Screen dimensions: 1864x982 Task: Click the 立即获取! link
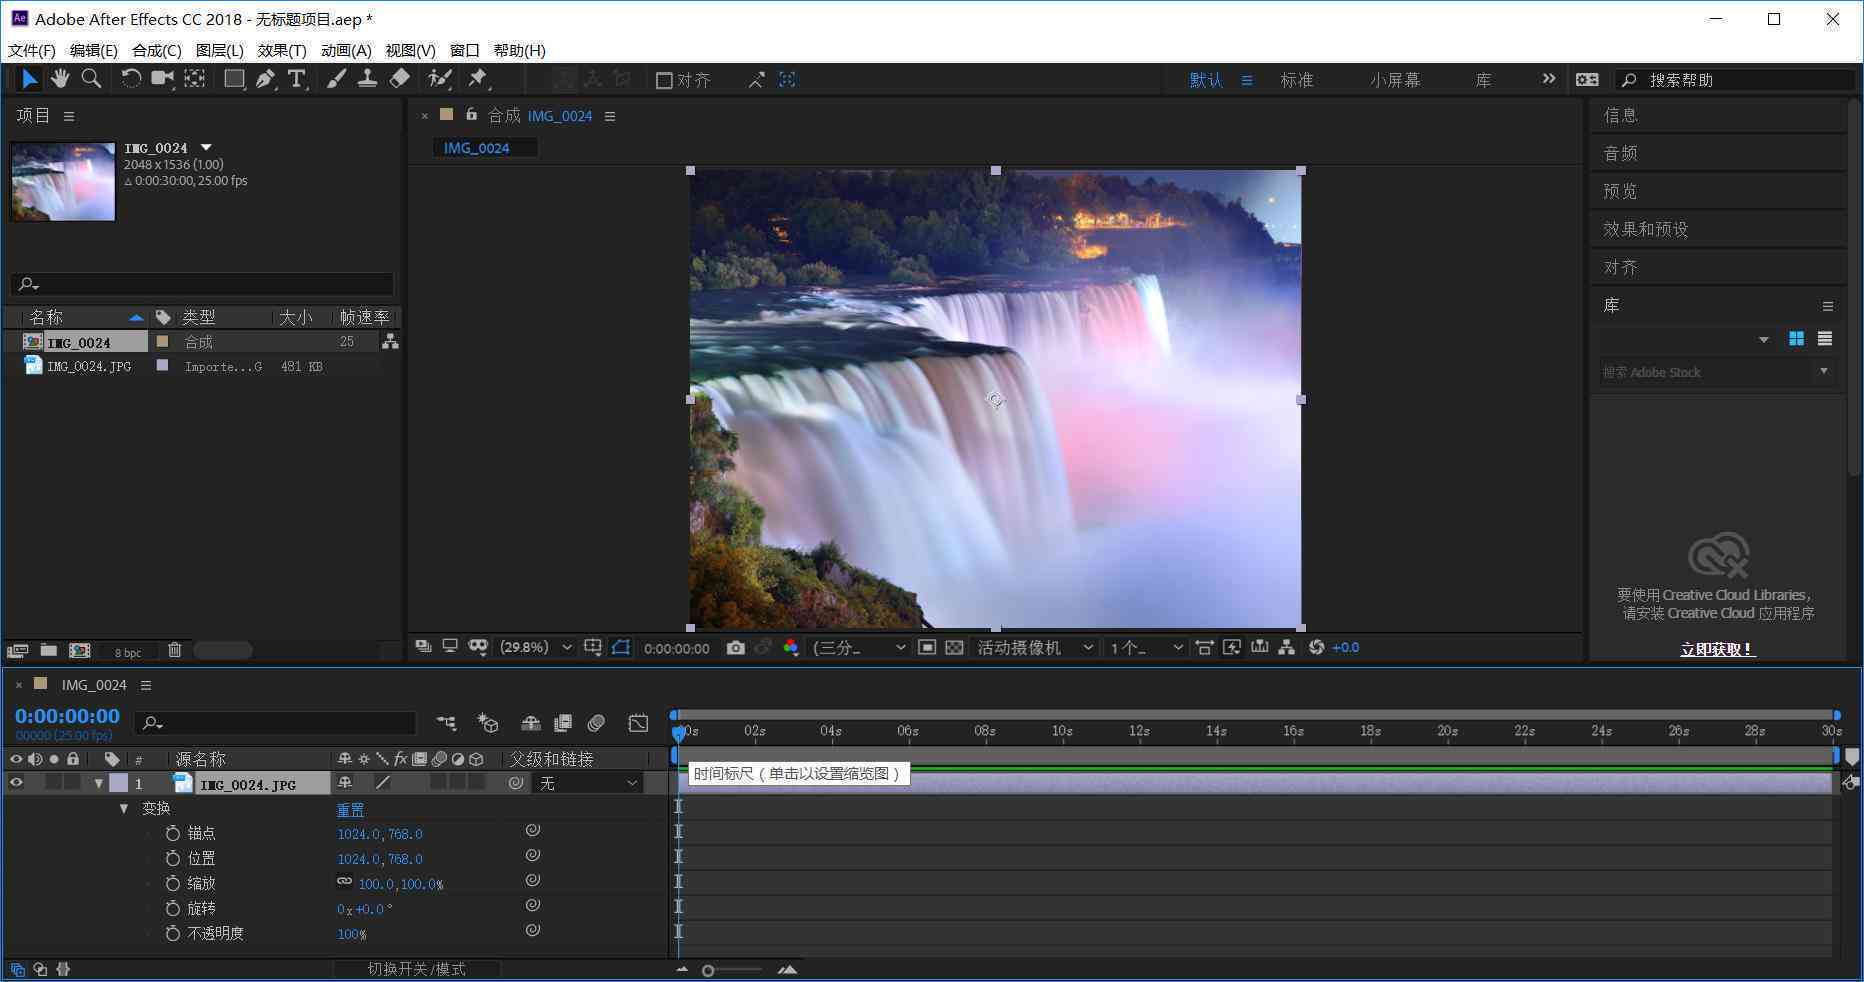1718,649
